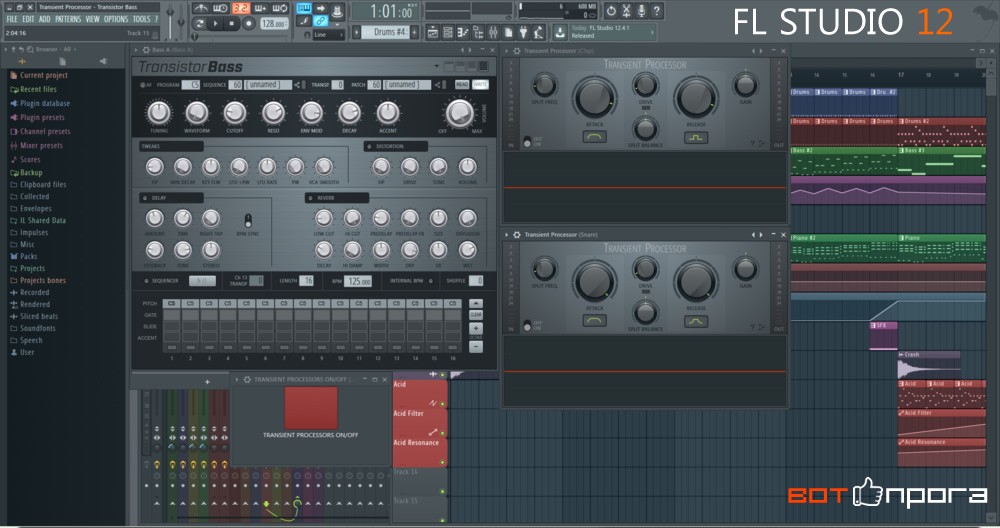
Task: Expand the Channel presets folder
Action: pyautogui.click(x=45, y=131)
